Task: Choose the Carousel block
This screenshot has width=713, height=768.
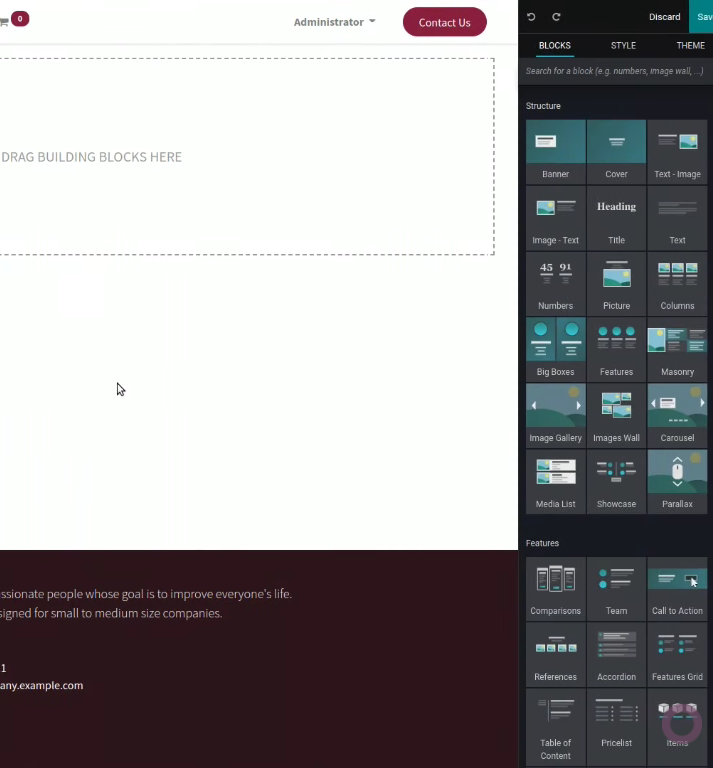Action: click(677, 416)
